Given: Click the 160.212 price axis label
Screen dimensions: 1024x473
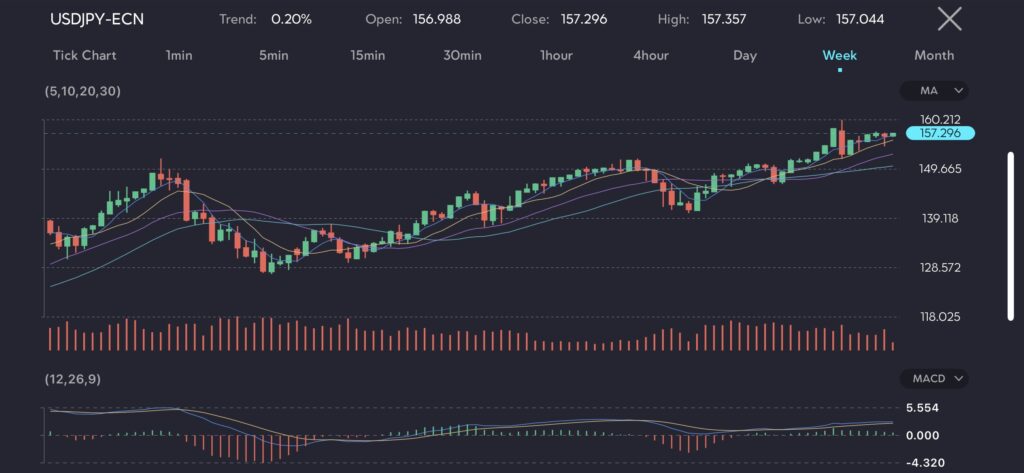Looking at the screenshot, I should 940,119.
